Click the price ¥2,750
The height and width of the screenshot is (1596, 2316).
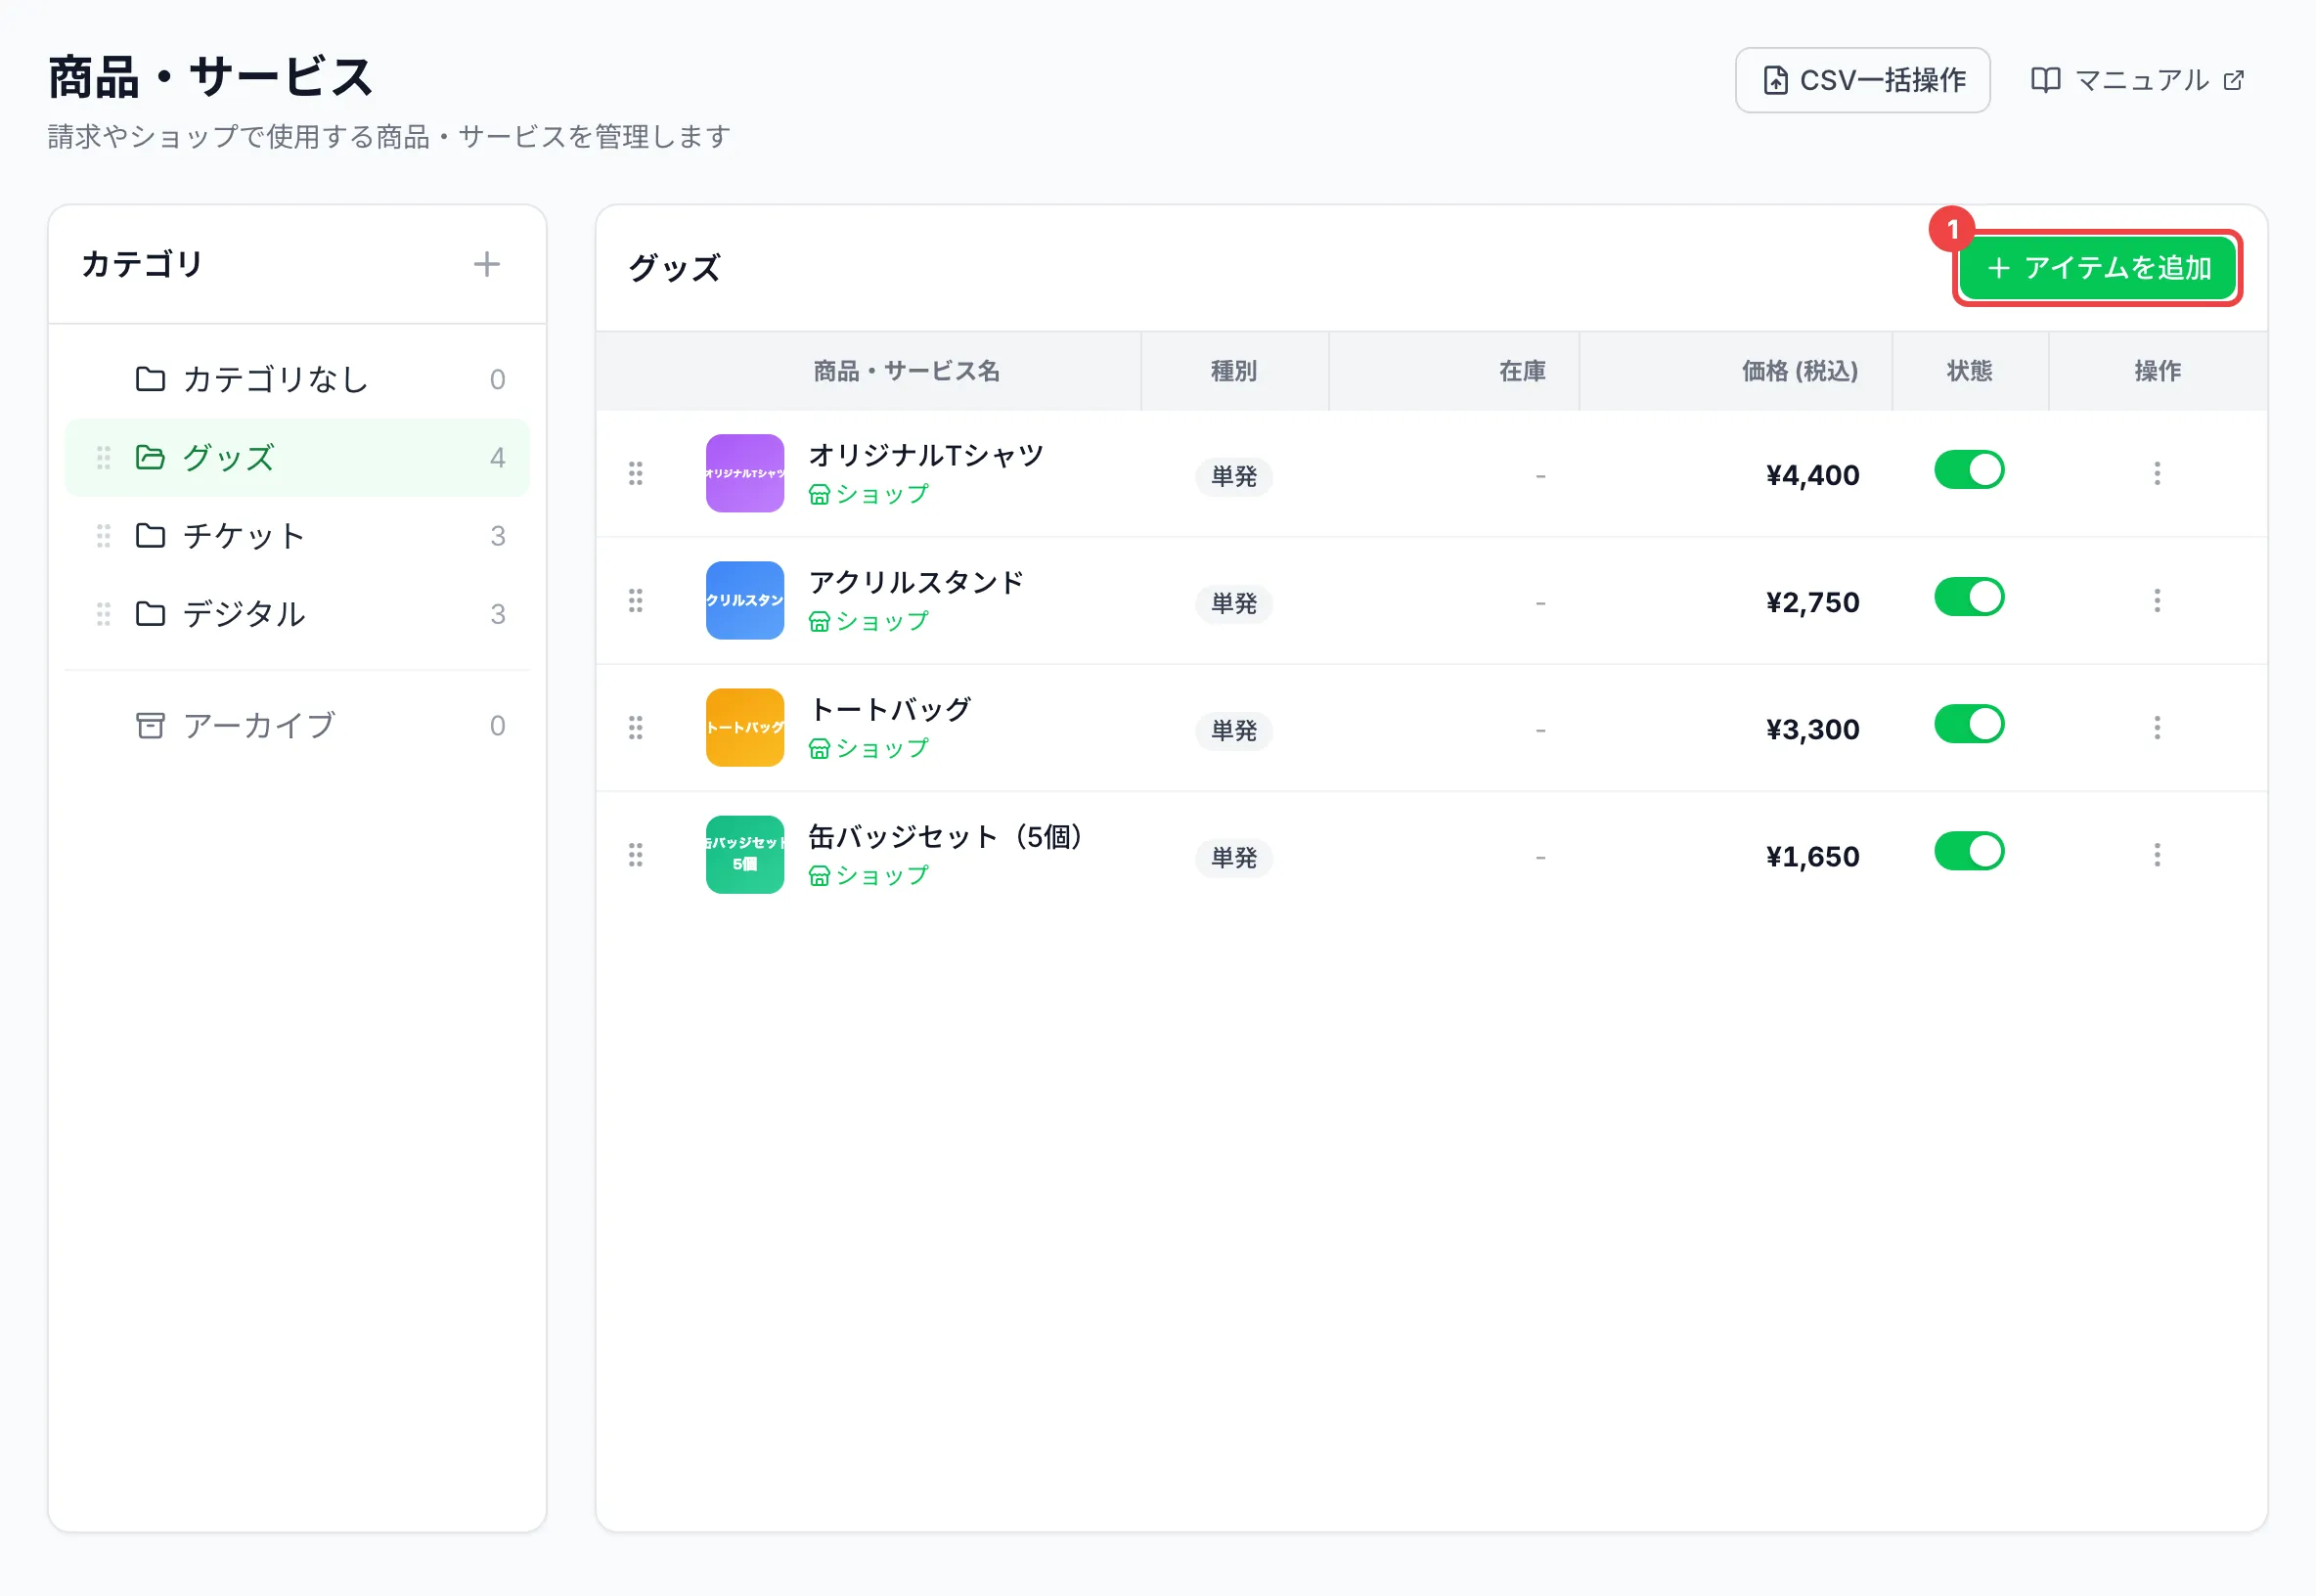pyautogui.click(x=1812, y=602)
